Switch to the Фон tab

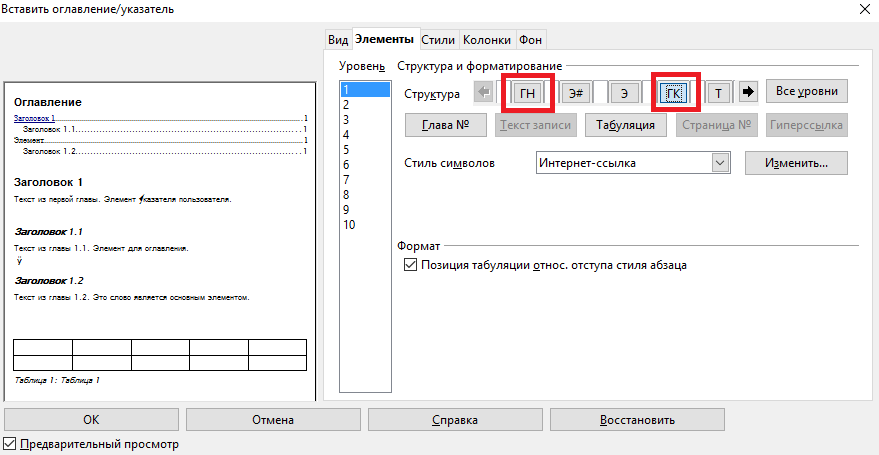pyautogui.click(x=530, y=40)
